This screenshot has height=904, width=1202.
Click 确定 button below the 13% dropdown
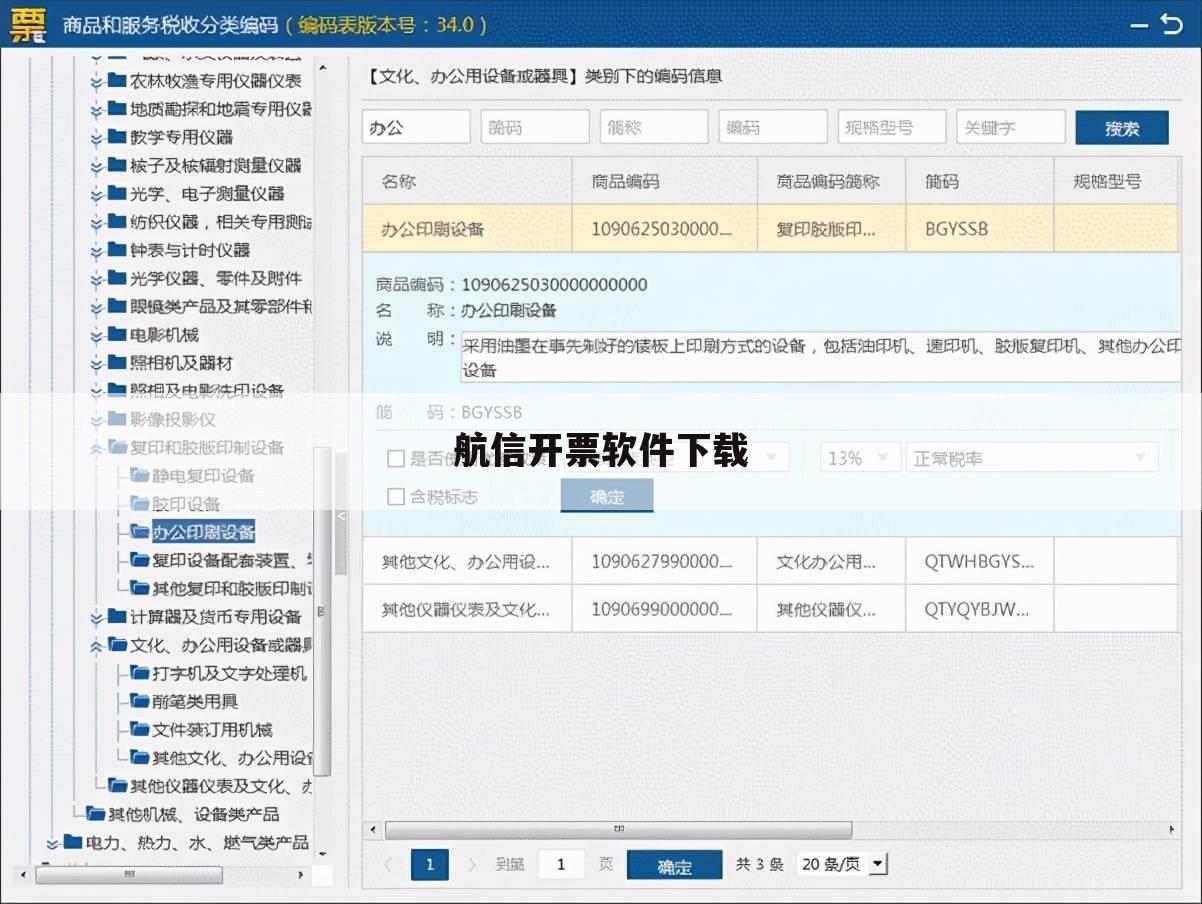pos(607,496)
